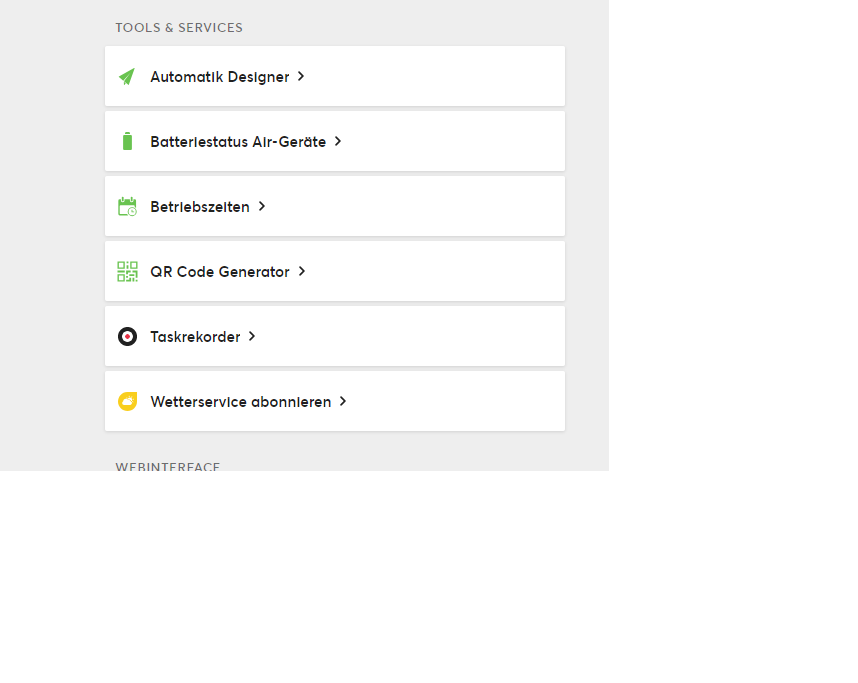Open the Taskrekorder tool
858x683 pixels.
[195, 337]
